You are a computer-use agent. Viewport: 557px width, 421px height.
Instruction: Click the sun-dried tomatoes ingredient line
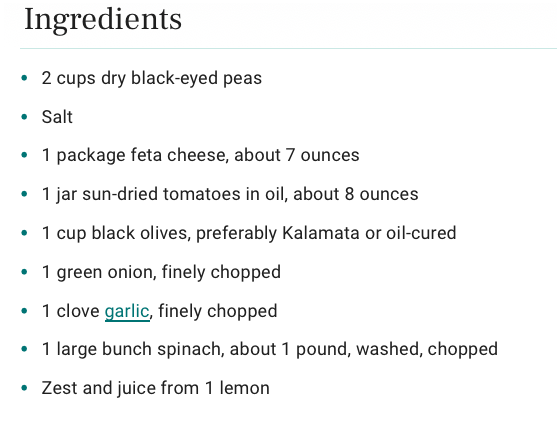[x=230, y=194]
